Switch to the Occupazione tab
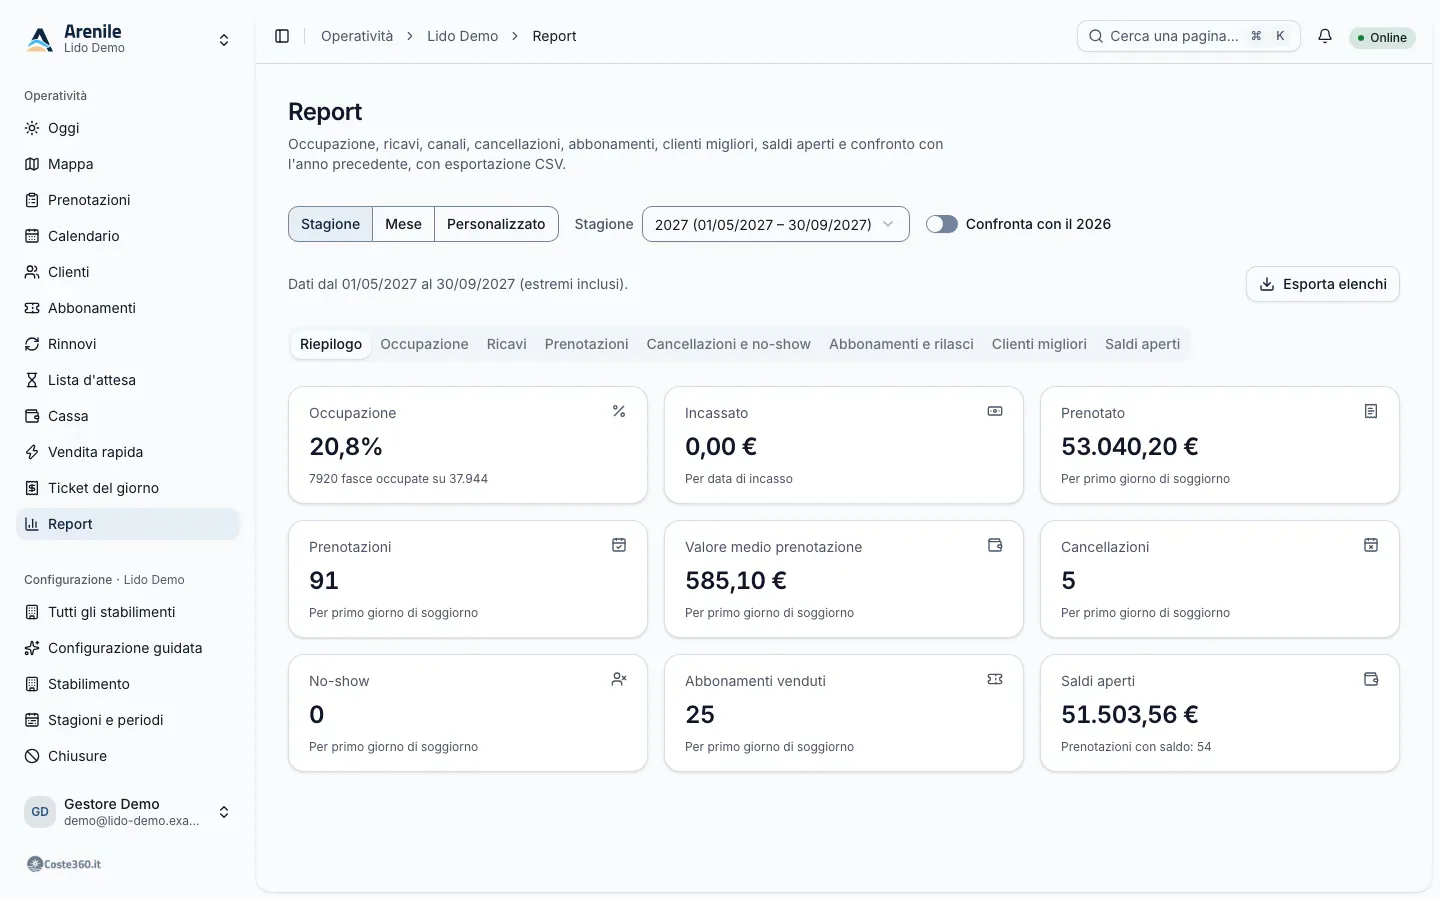Screen dimensions: 1440x900 [x=424, y=344]
